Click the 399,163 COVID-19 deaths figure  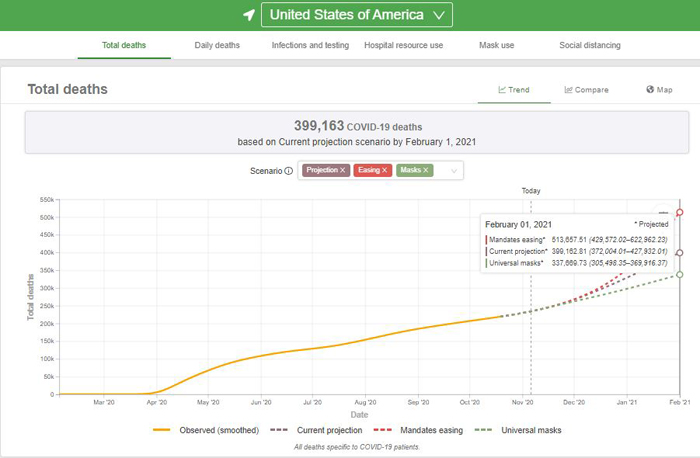(x=358, y=126)
